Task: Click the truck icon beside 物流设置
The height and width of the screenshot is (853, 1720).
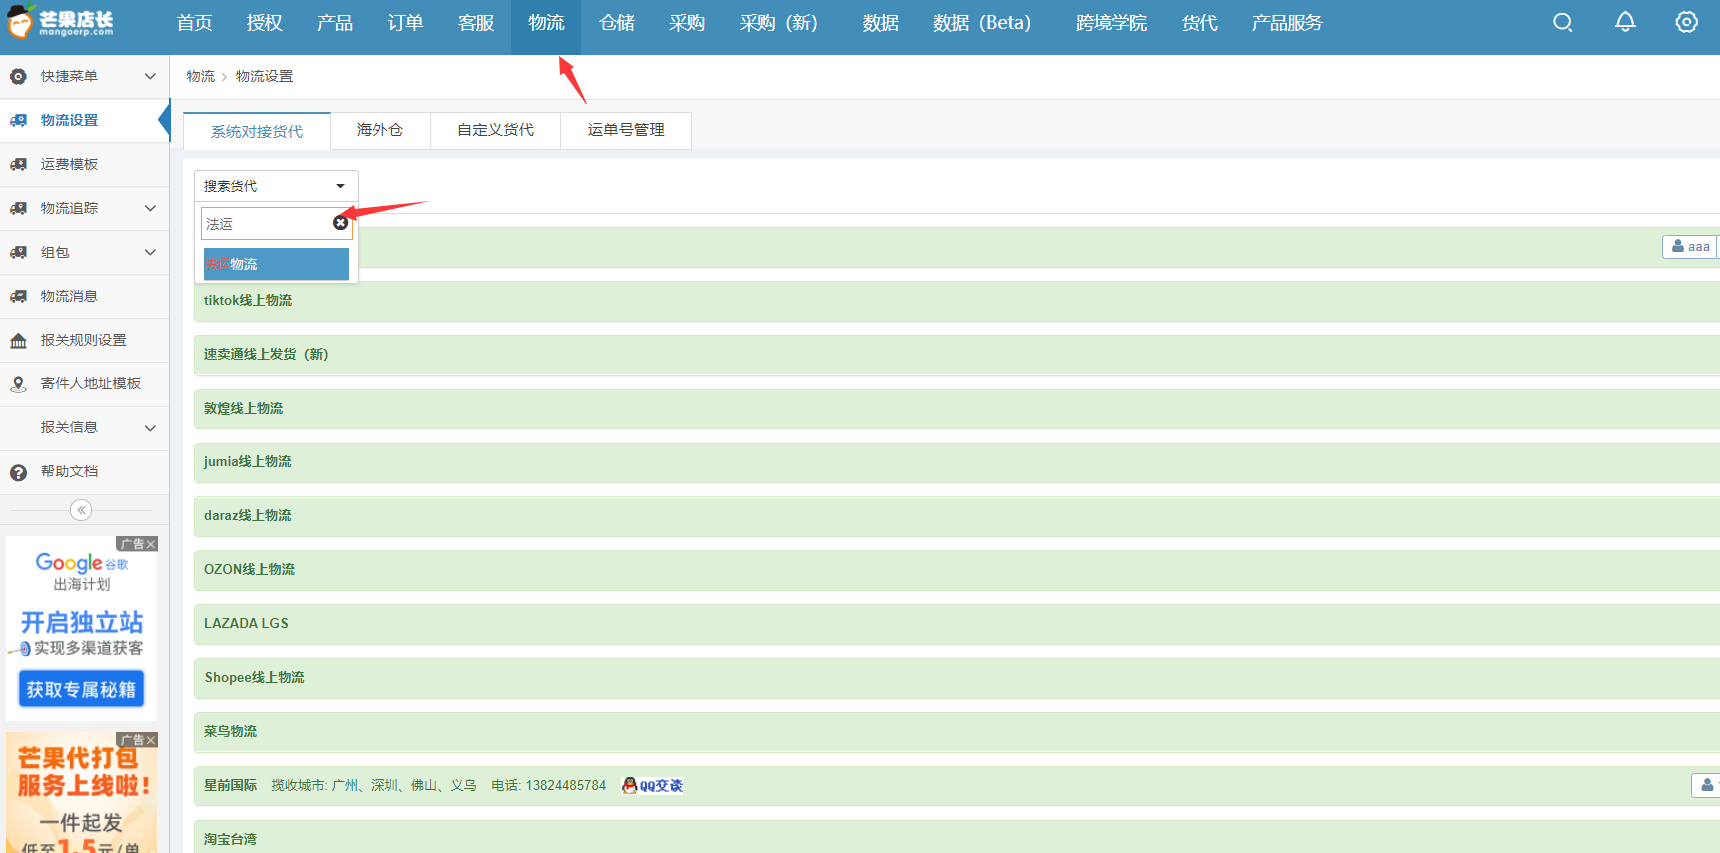Action: tap(18, 120)
